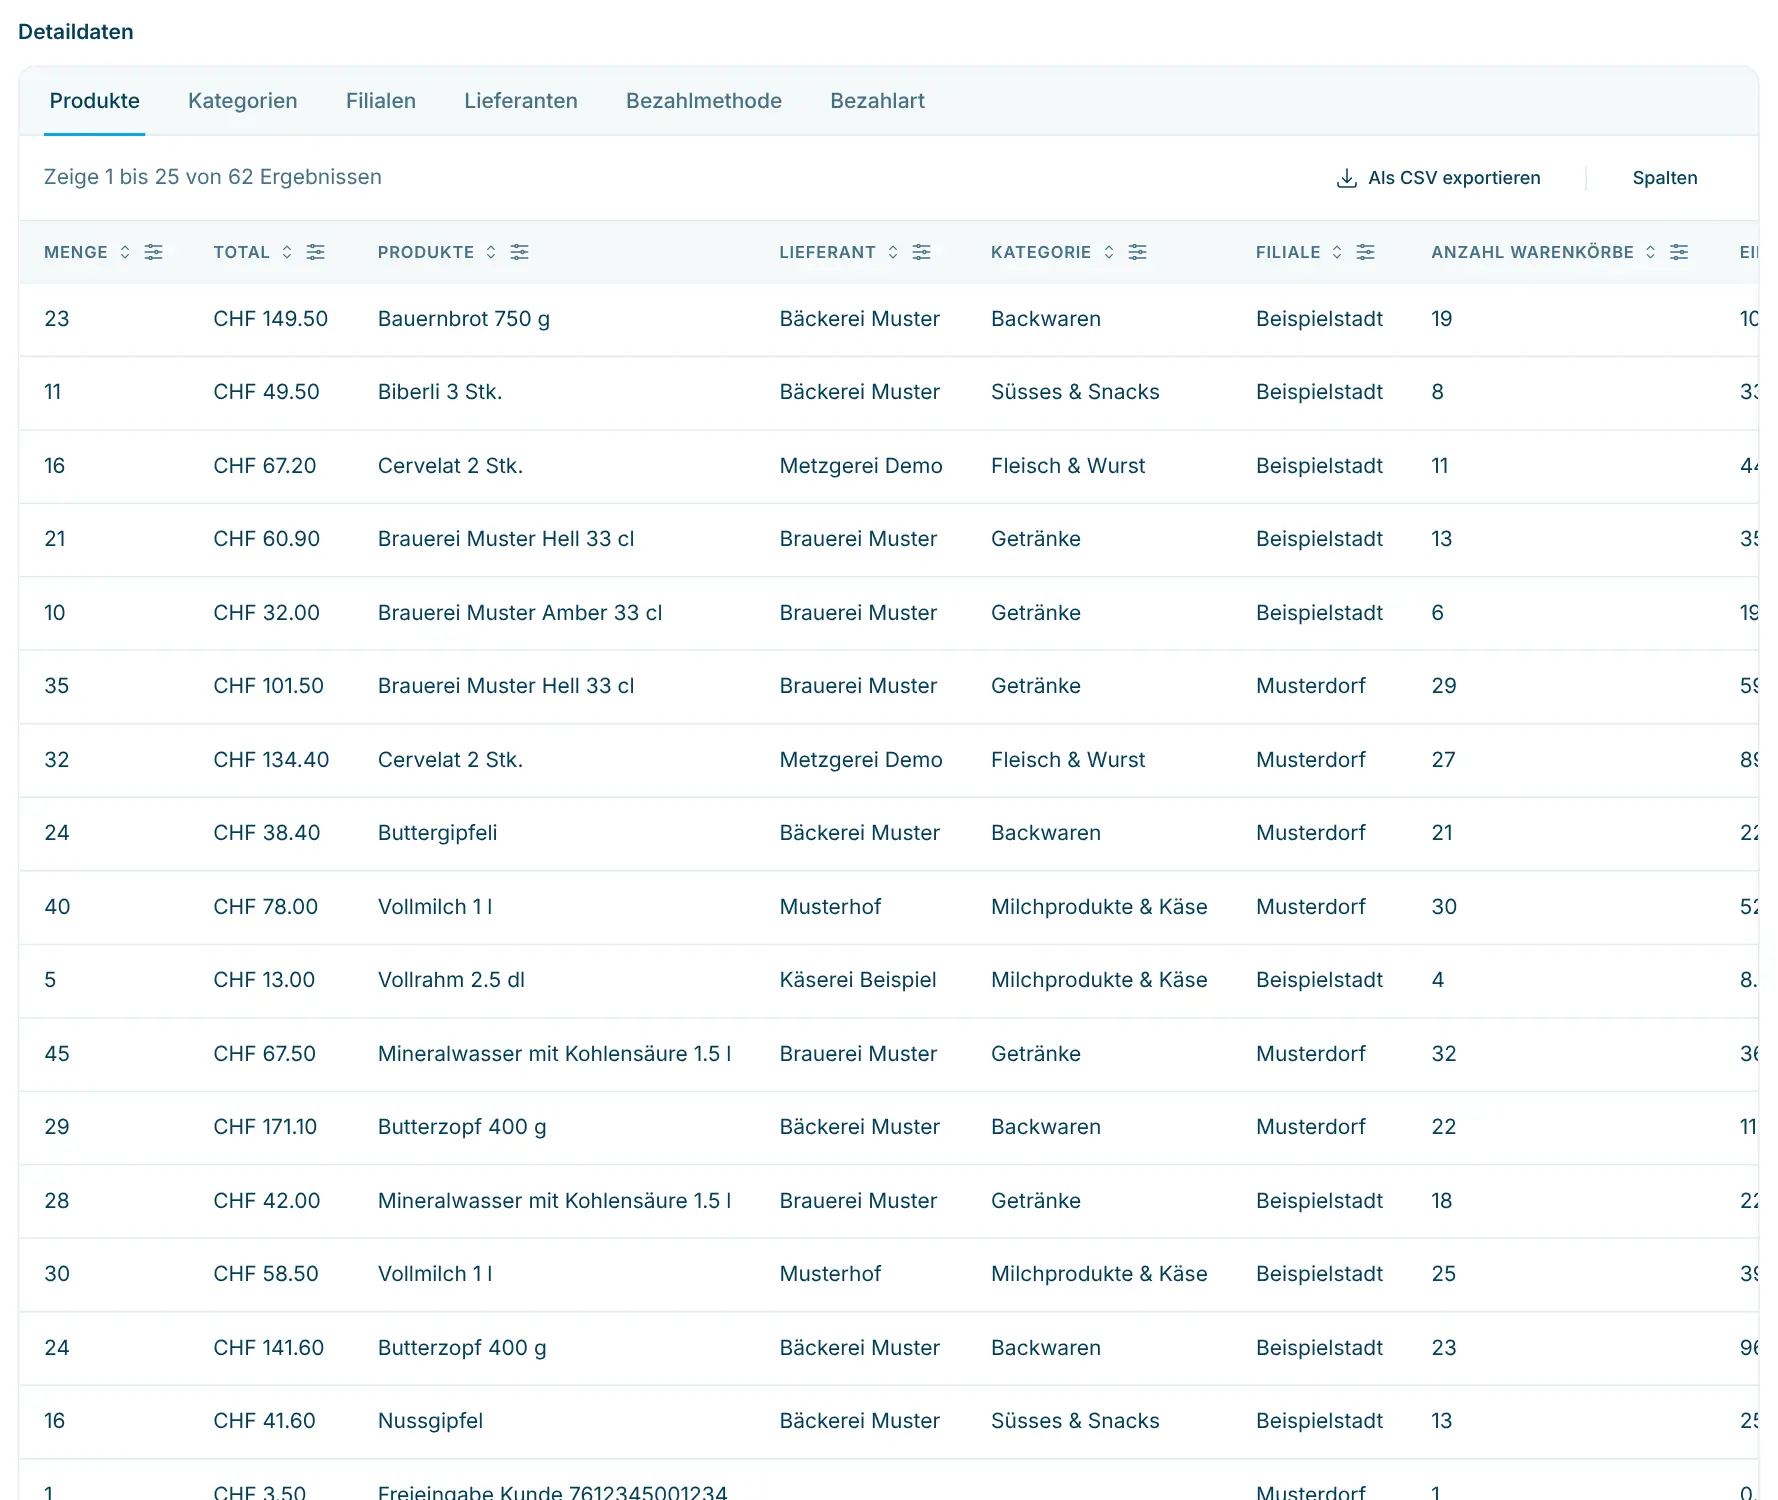Open filter options for Filiale column
The image size is (1778, 1500).
(x=1365, y=252)
